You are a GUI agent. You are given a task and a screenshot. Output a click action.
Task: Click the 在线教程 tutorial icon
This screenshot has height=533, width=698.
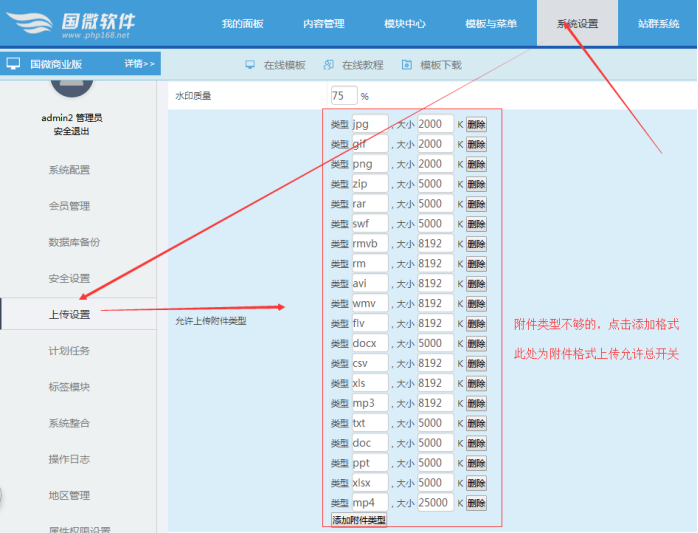pos(328,65)
